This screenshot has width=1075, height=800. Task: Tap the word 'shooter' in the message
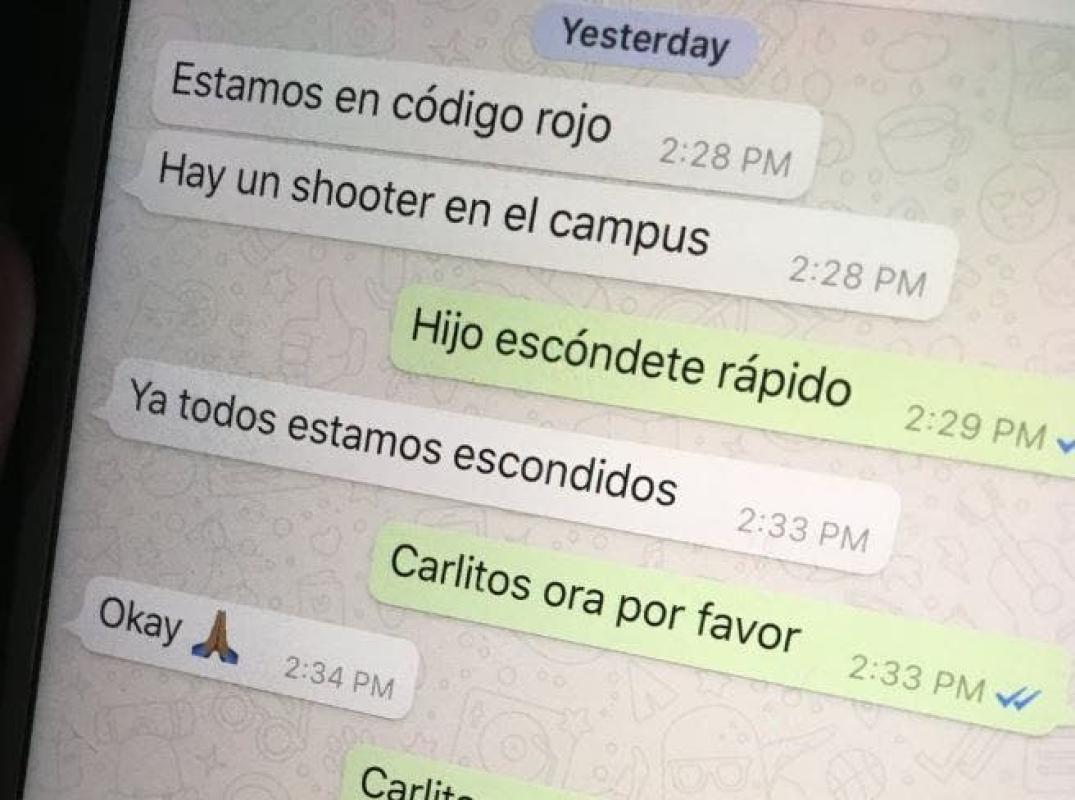(362, 197)
